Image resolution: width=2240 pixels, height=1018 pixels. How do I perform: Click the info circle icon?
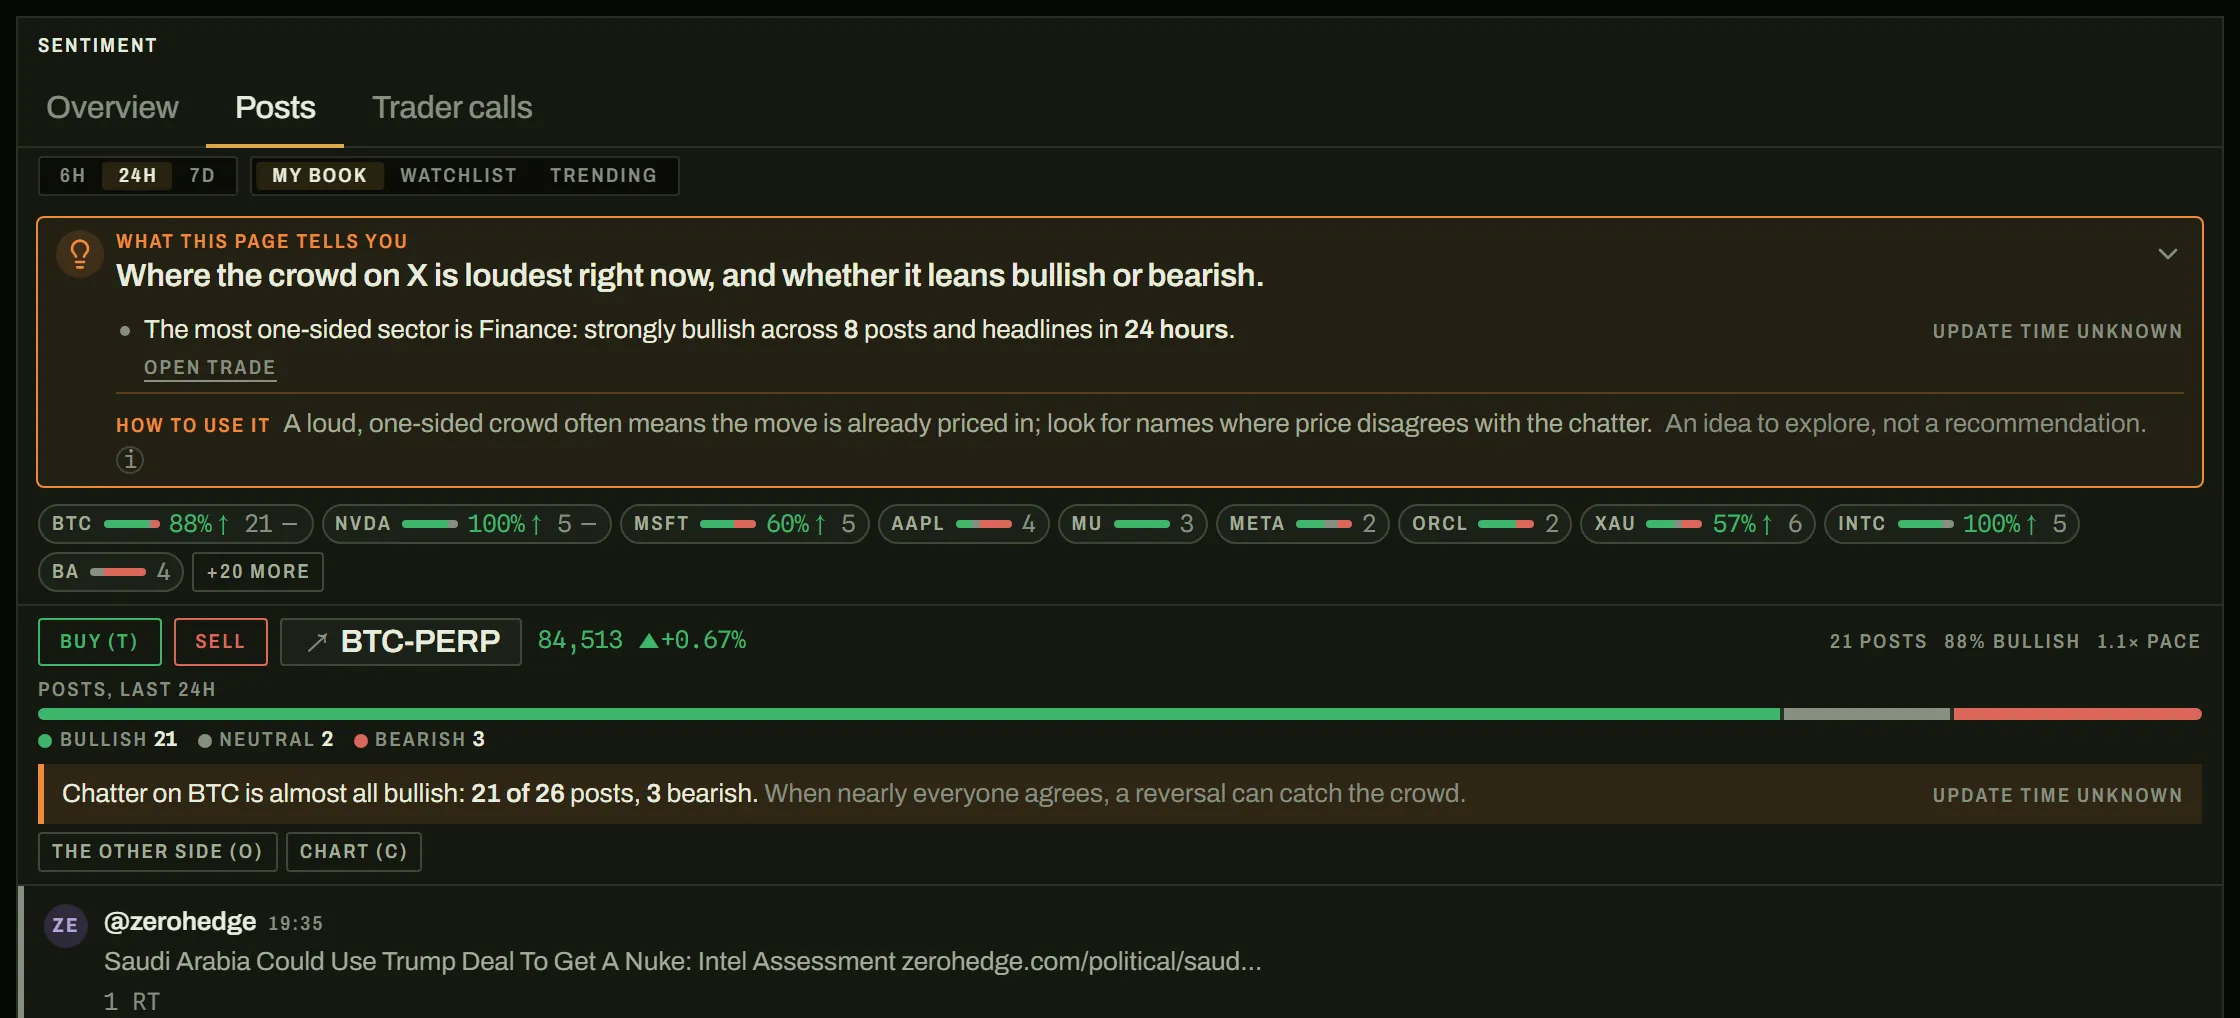coord(130,459)
